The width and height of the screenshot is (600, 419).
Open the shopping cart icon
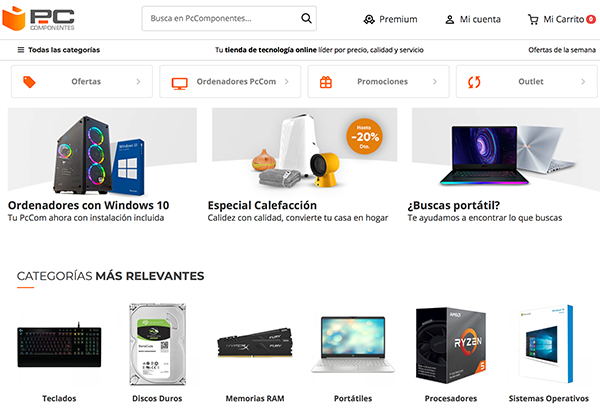[x=533, y=19]
